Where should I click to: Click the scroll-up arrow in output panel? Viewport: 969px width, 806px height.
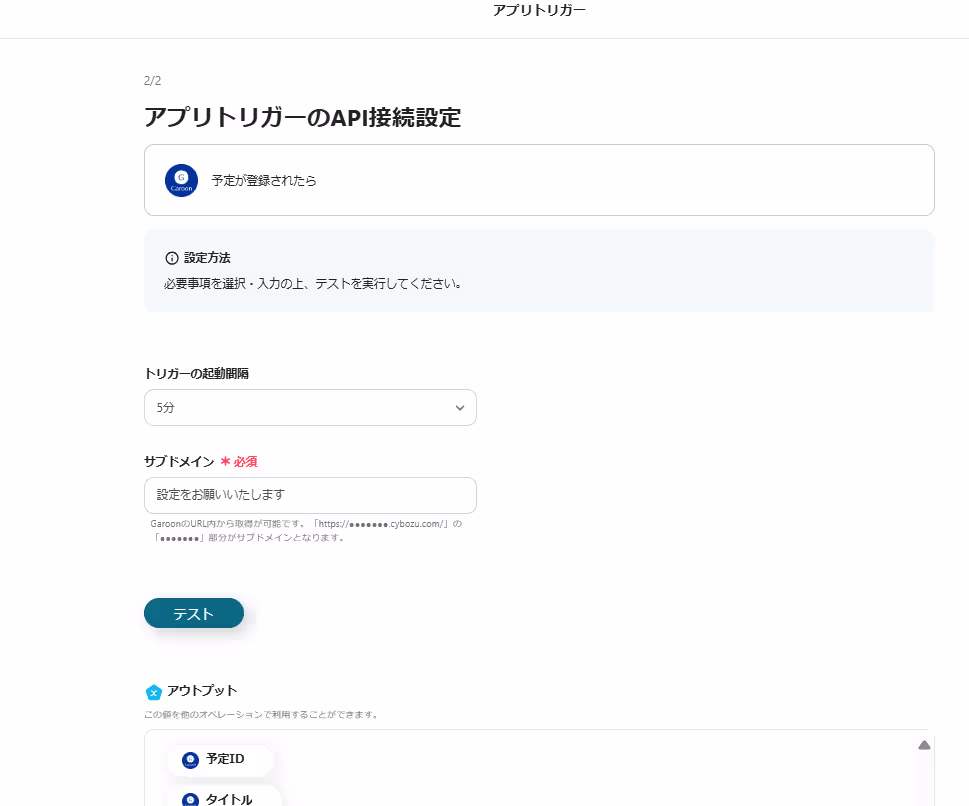coord(925,745)
